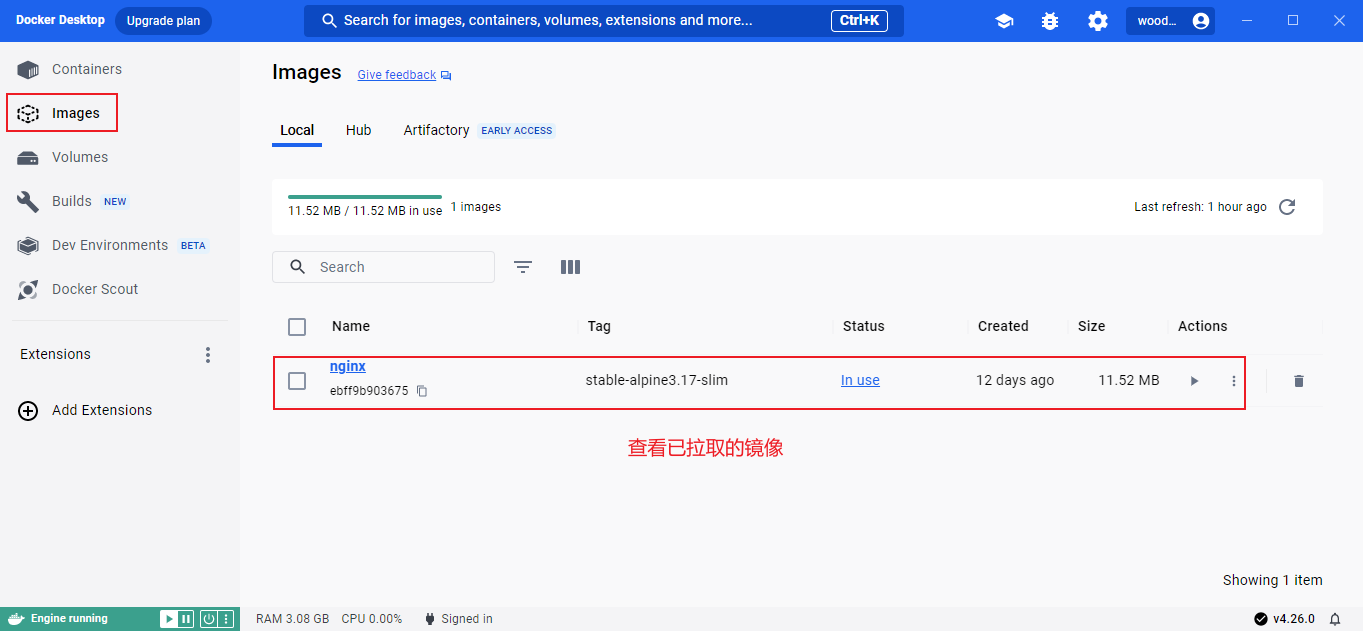Image resolution: width=1363 pixels, height=631 pixels.
Task: Open Dev Environments
Action: click(110, 245)
